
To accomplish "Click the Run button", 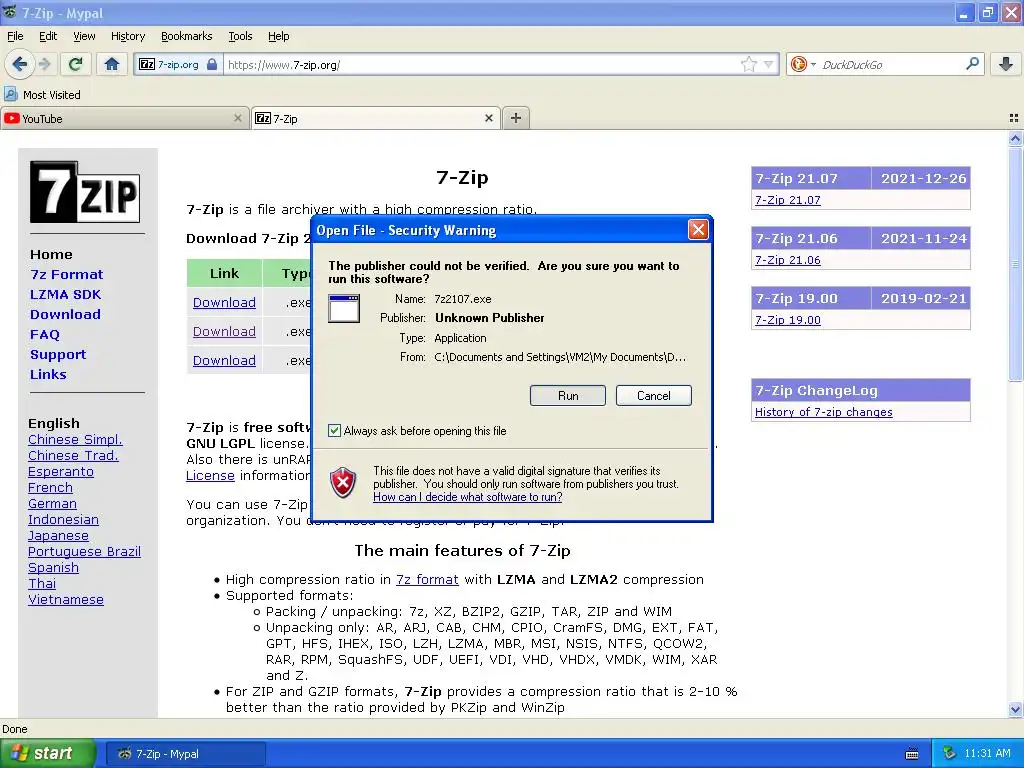I will (x=568, y=396).
